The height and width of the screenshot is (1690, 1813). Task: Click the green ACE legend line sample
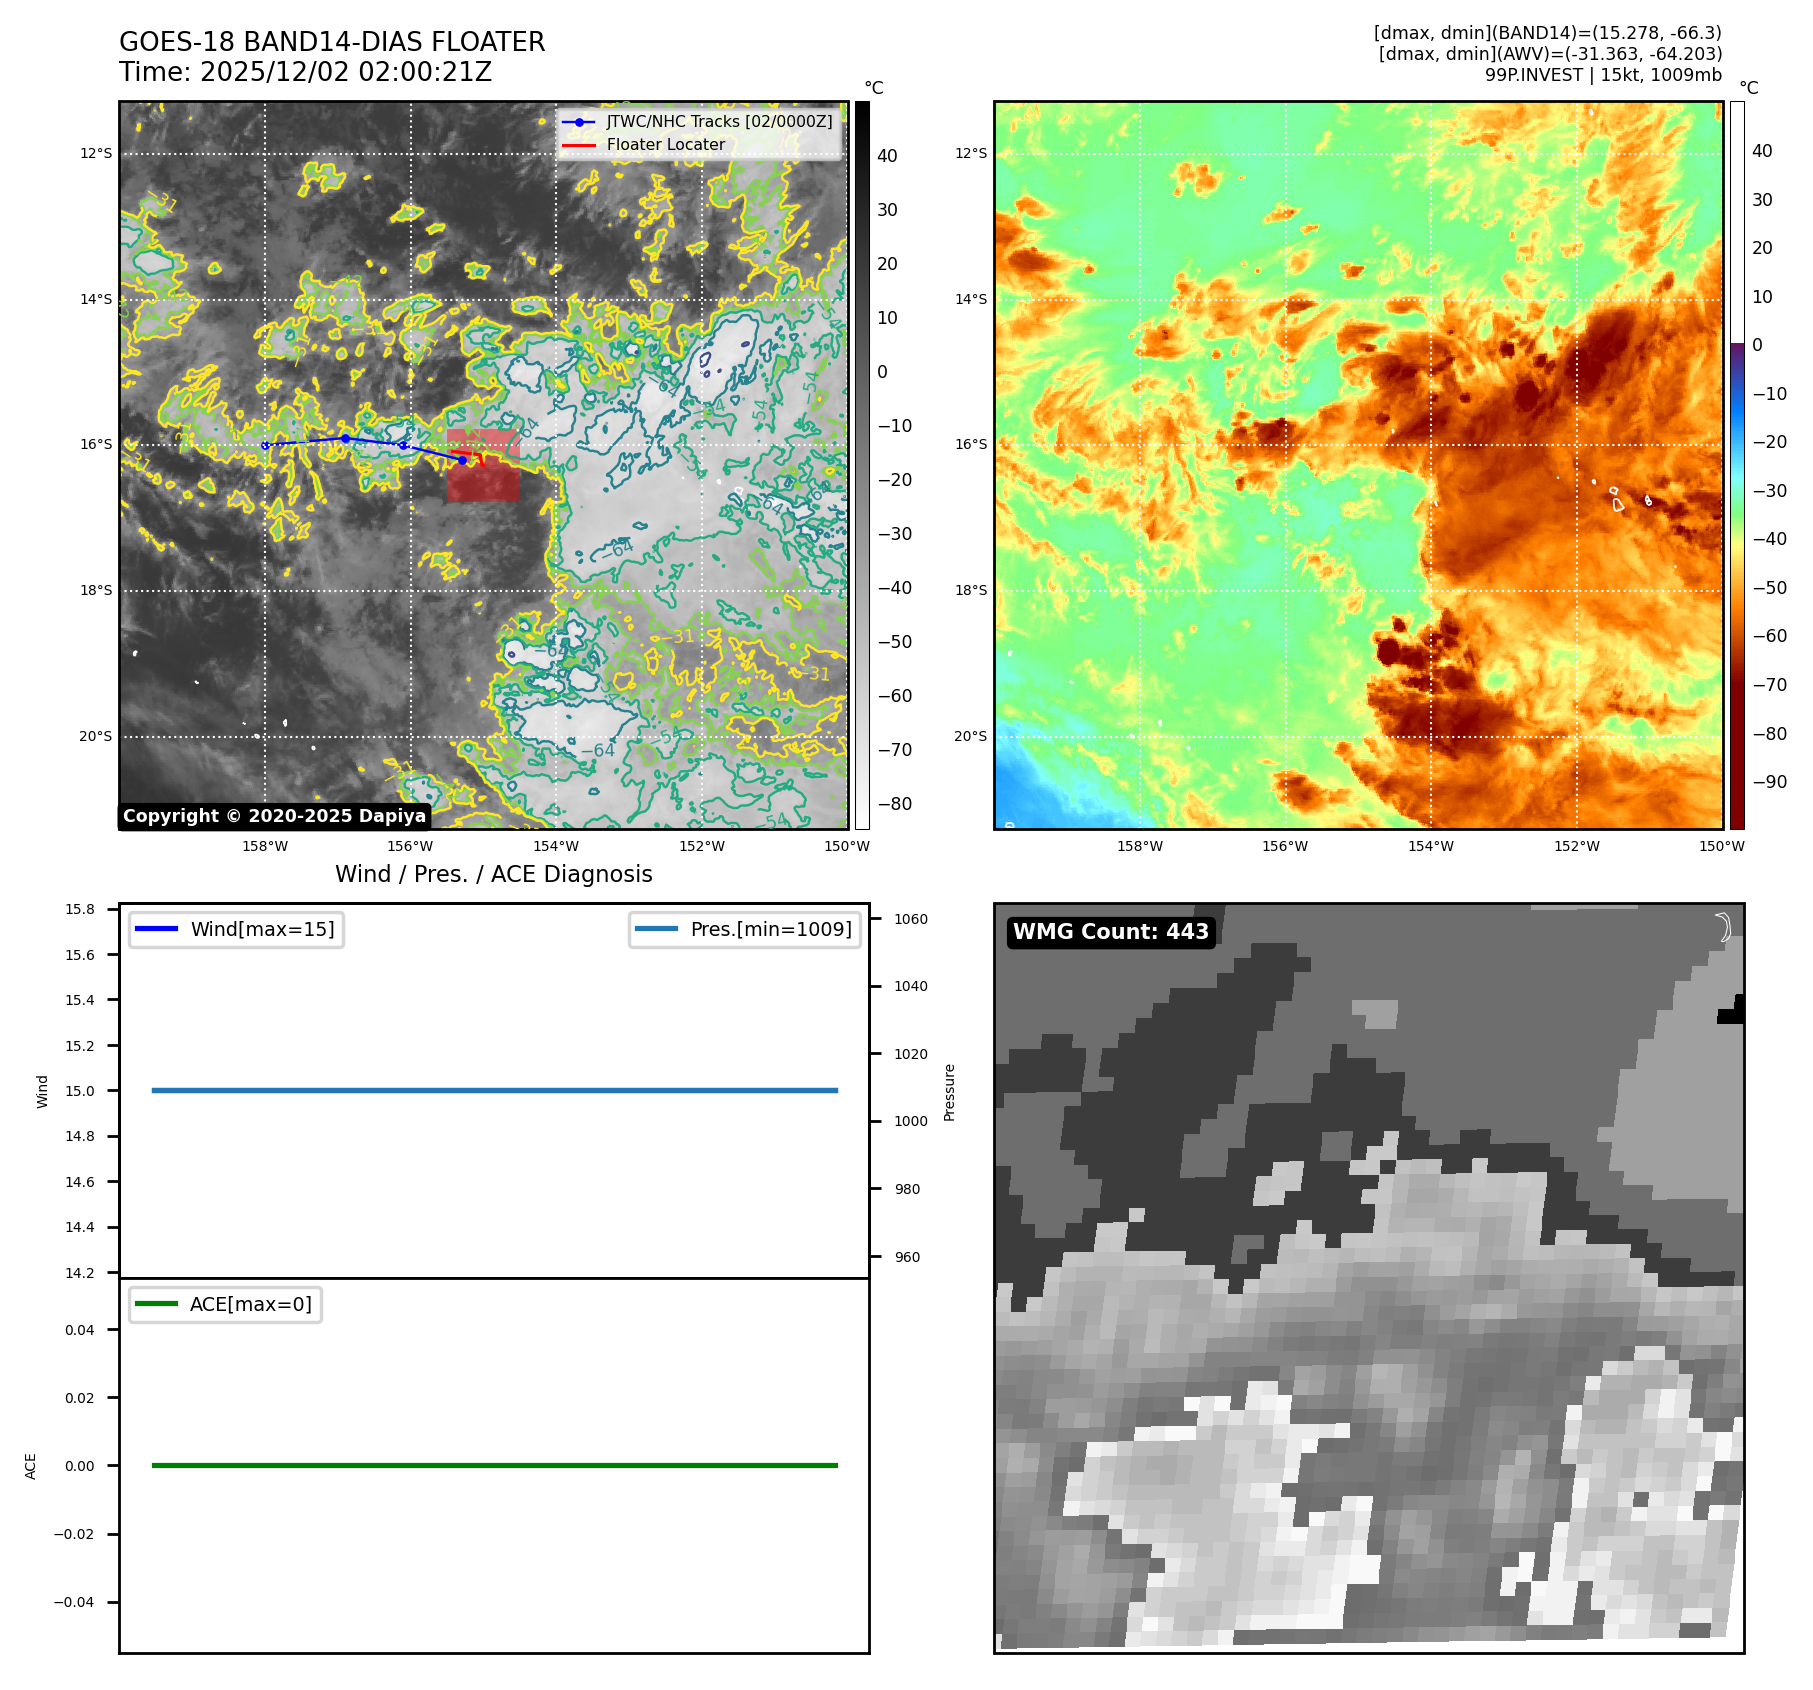pos(156,1304)
